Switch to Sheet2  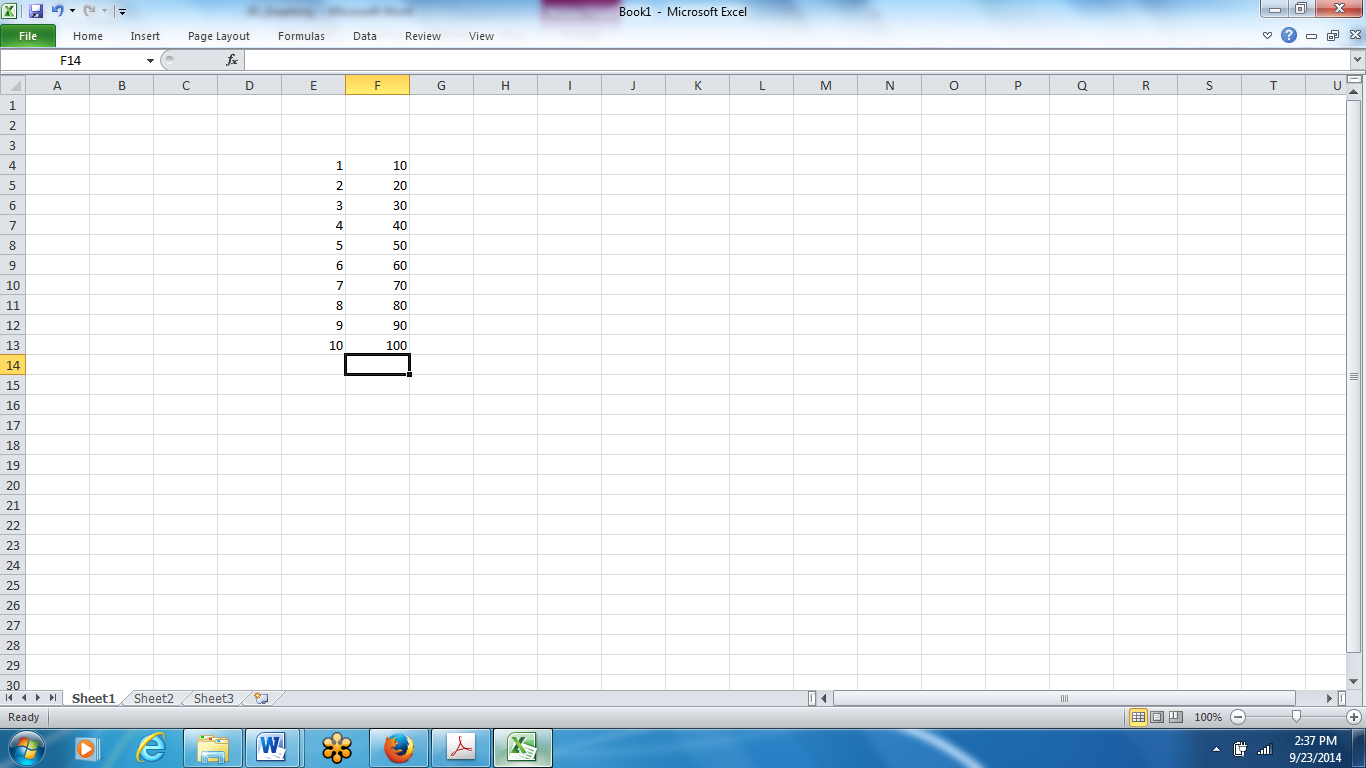coord(152,698)
